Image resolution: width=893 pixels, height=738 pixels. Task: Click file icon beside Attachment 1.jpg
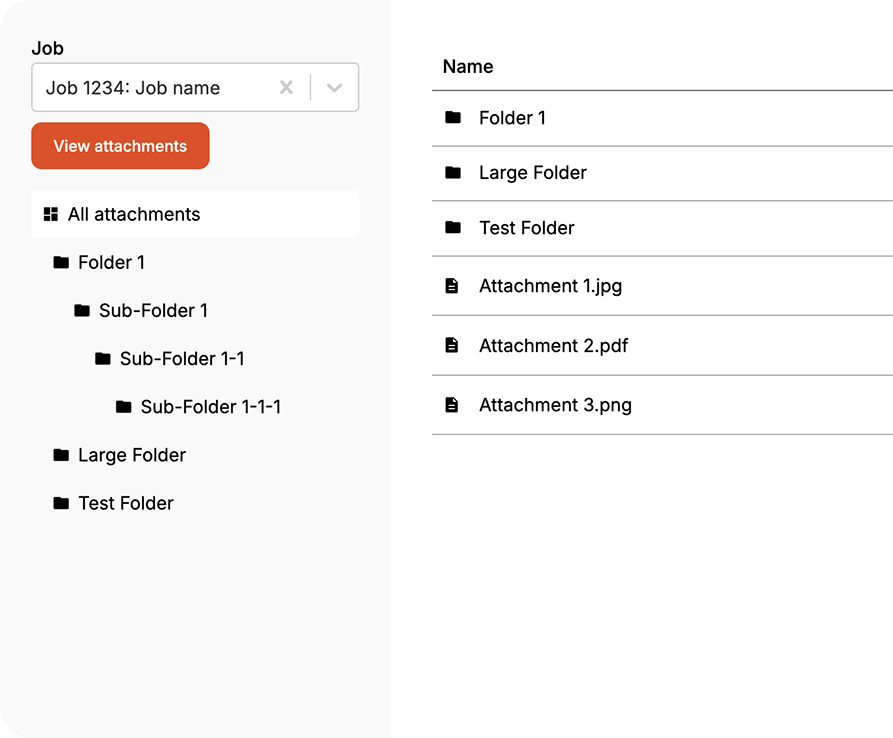click(x=452, y=286)
